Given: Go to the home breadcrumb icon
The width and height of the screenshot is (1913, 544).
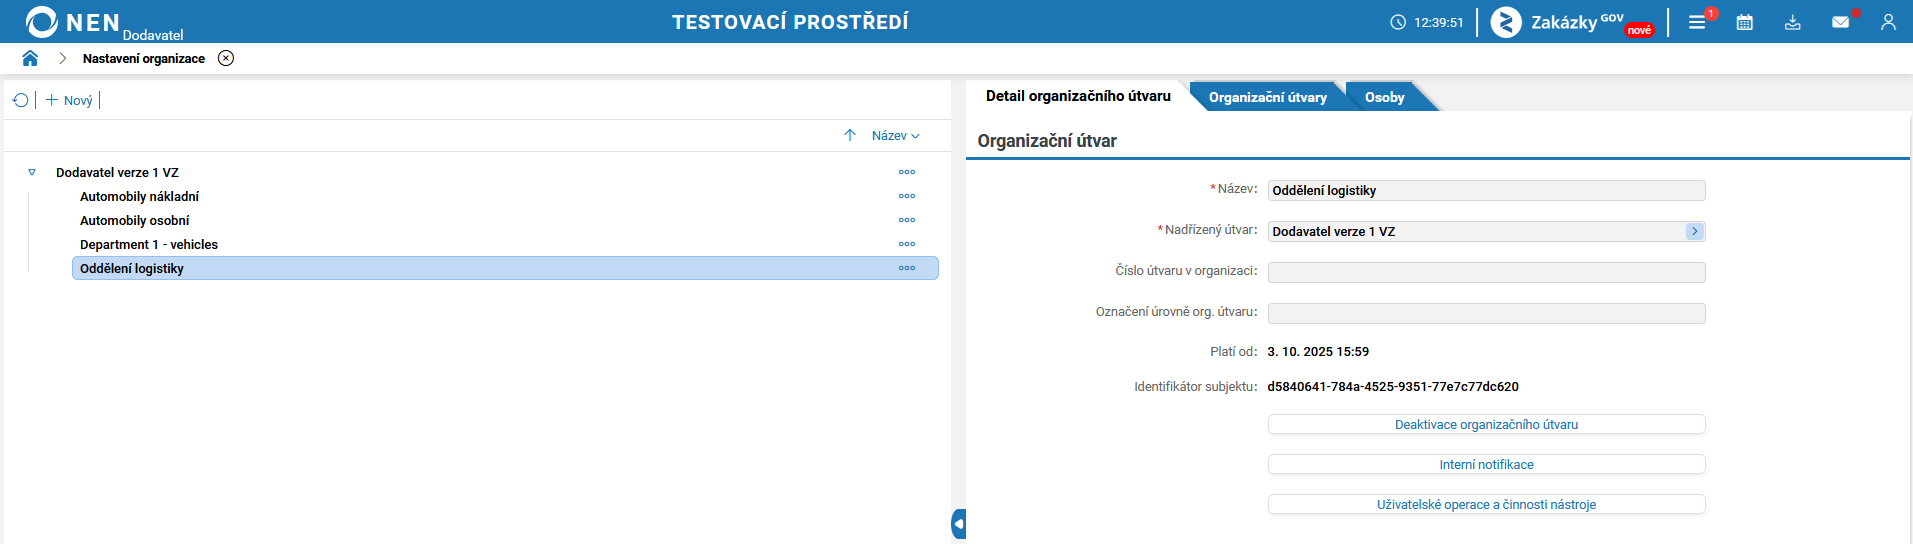Looking at the screenshot, I should [x=30, y=58].
